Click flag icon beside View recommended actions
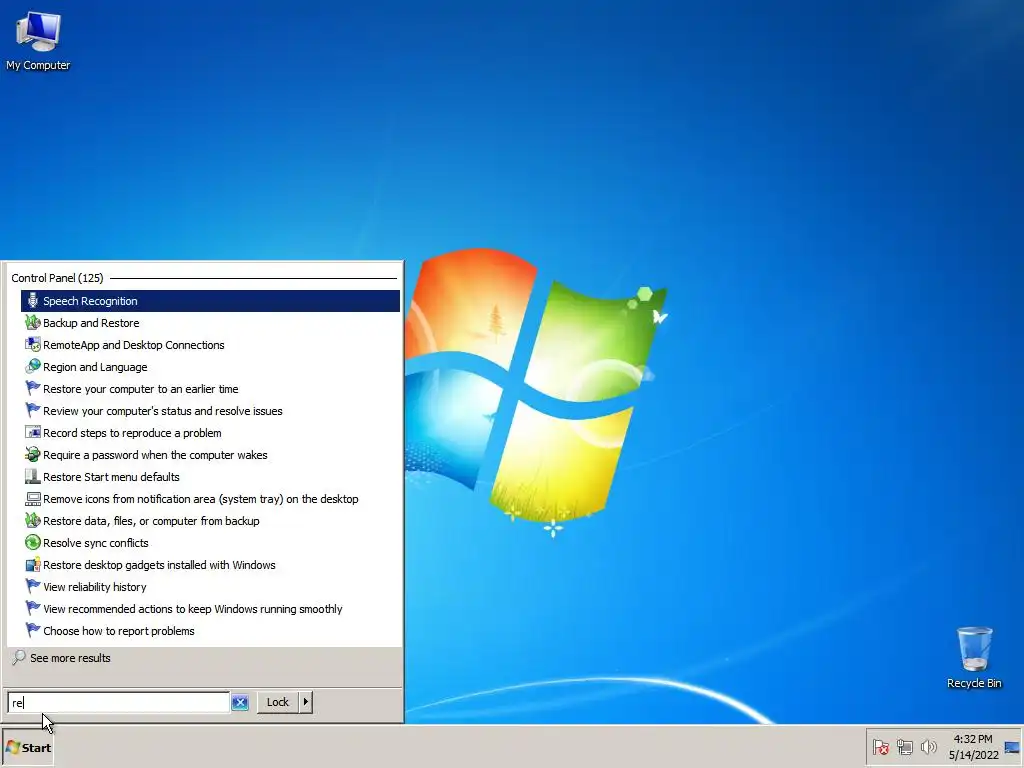The width and height of the screenshot is (1024, 768). (33, 609)
